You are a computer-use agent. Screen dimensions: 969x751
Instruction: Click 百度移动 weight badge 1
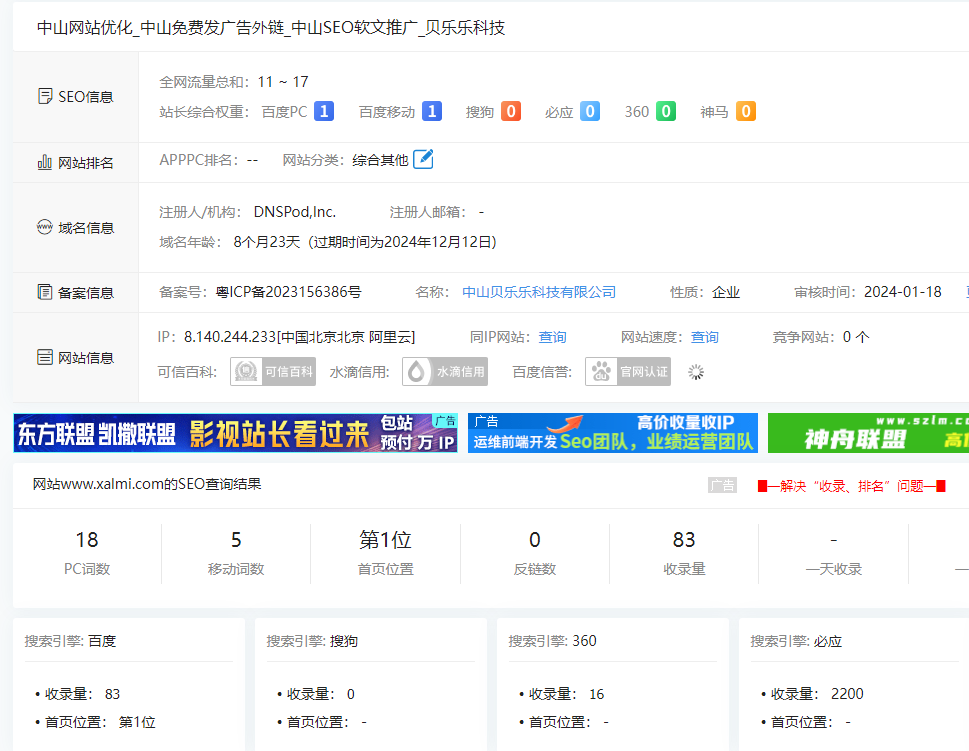[x=431, y=111]
